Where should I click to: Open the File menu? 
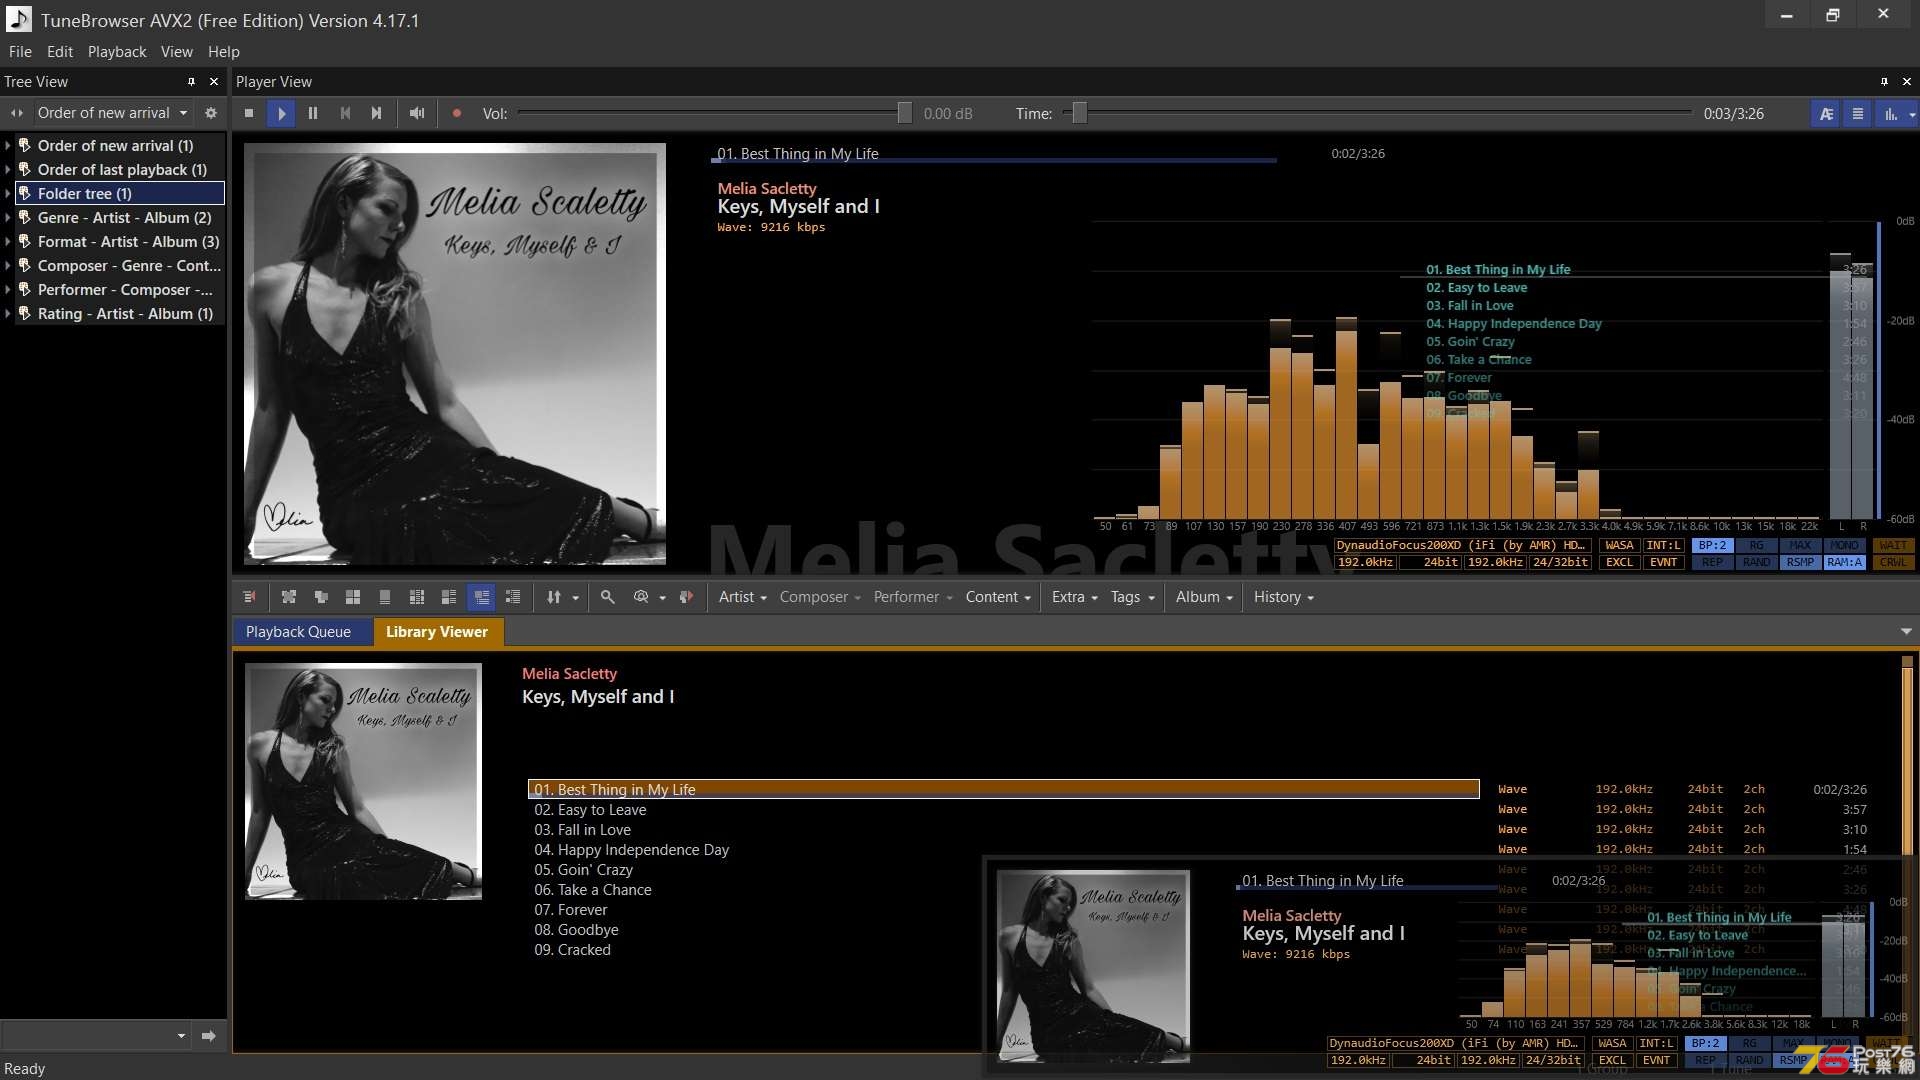pos(20,52)
